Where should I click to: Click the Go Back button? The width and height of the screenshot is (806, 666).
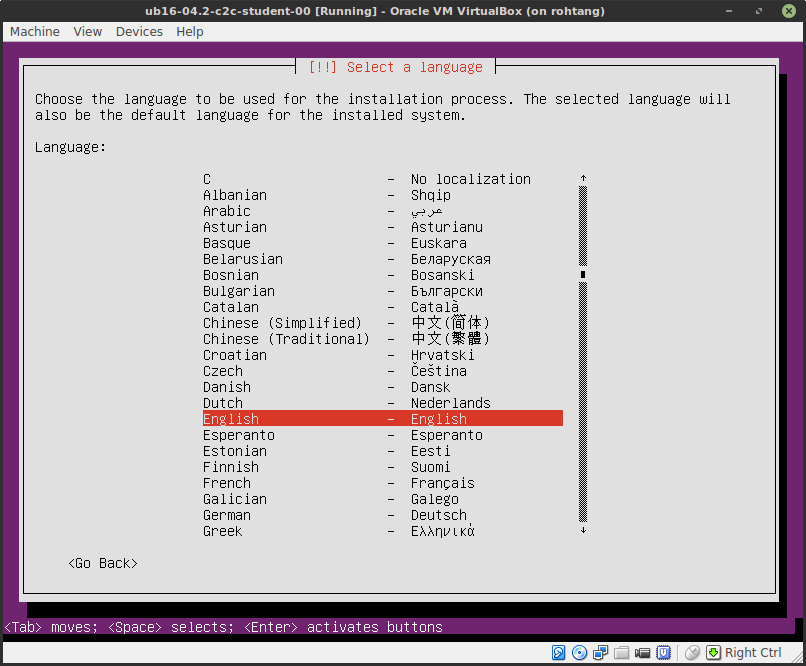pos(101,562)
